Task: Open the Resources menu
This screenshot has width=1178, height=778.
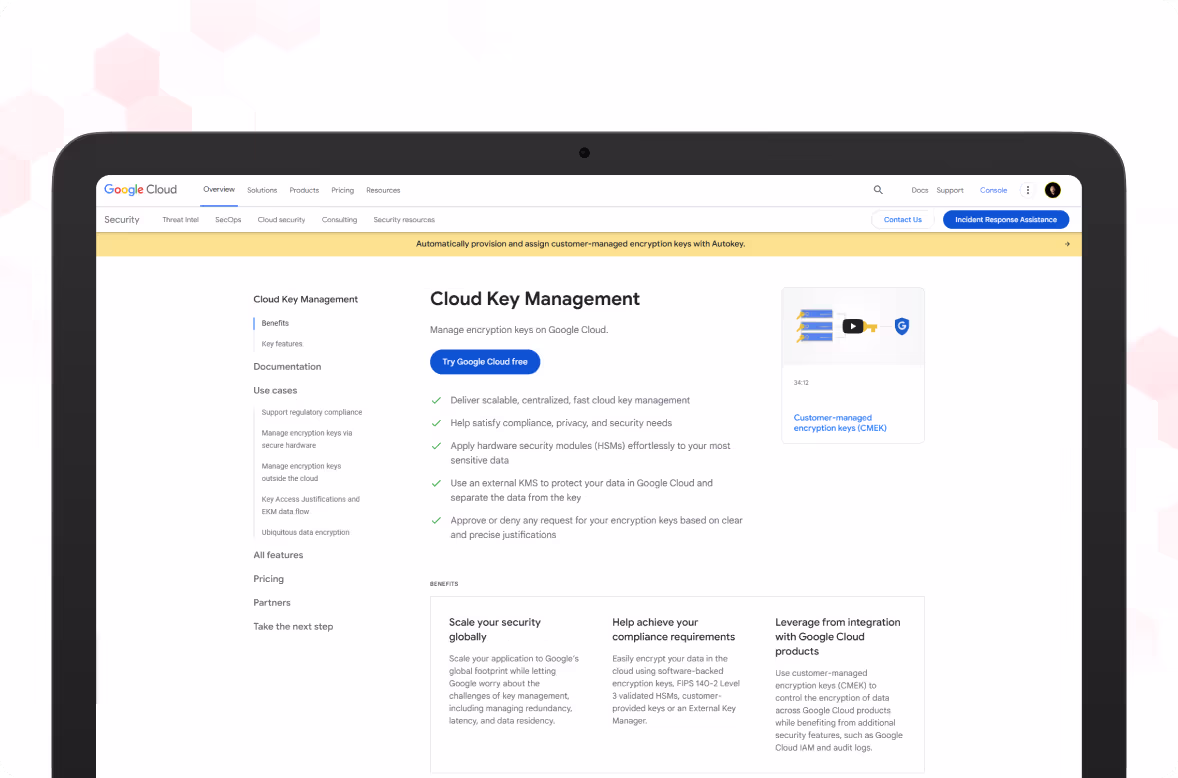Action: pos(383,190)
